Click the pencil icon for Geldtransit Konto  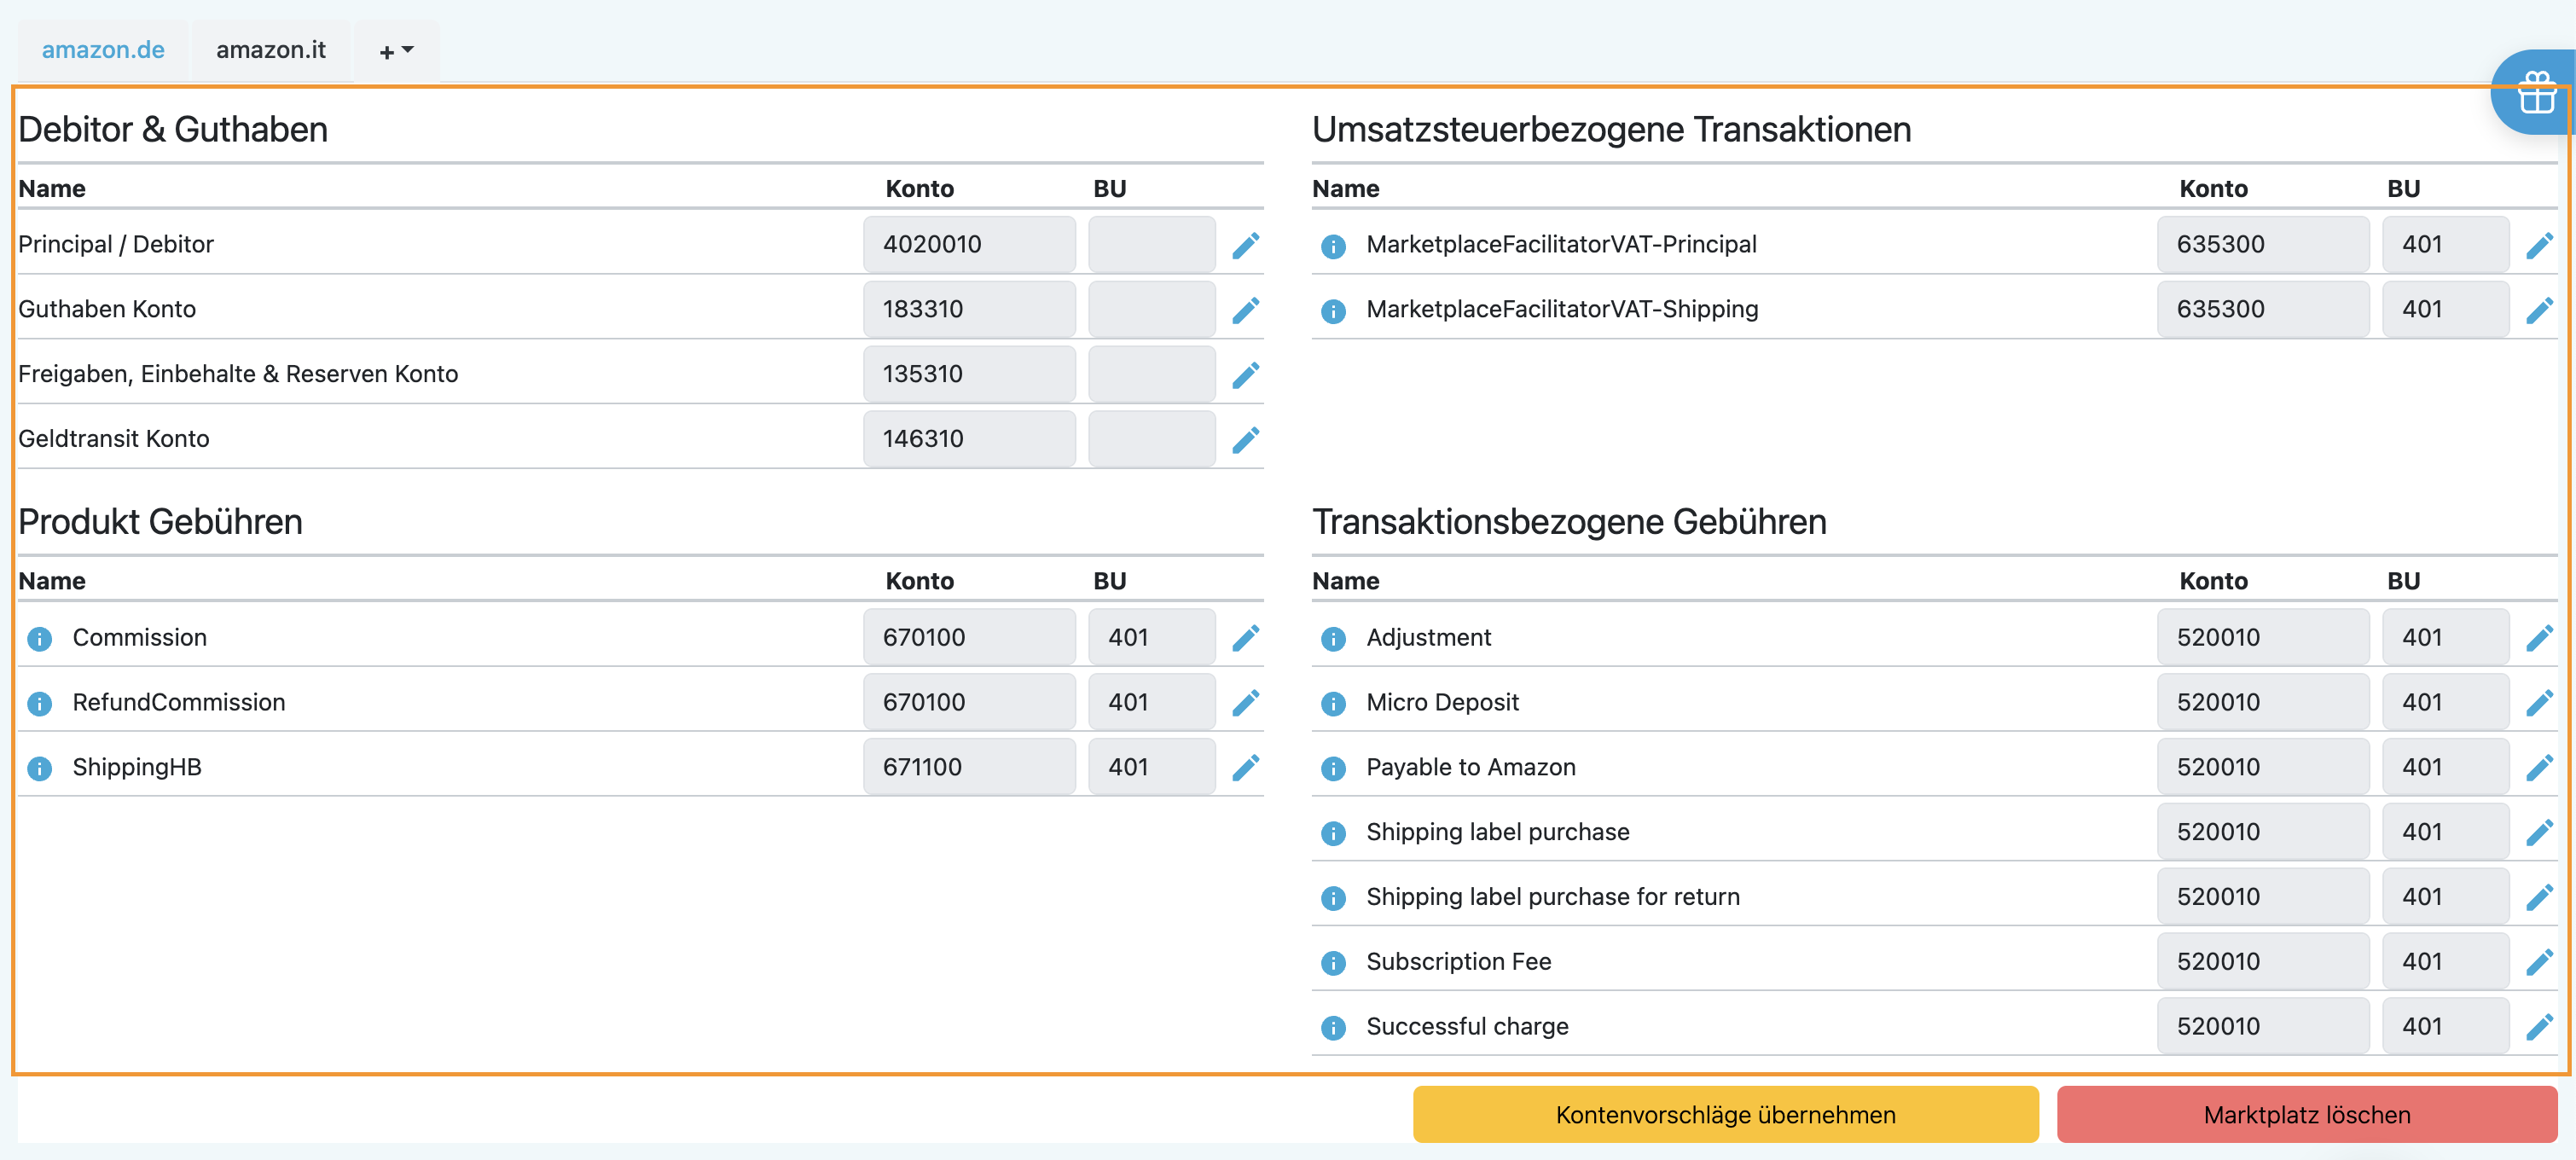click(x=1245, y=439)
